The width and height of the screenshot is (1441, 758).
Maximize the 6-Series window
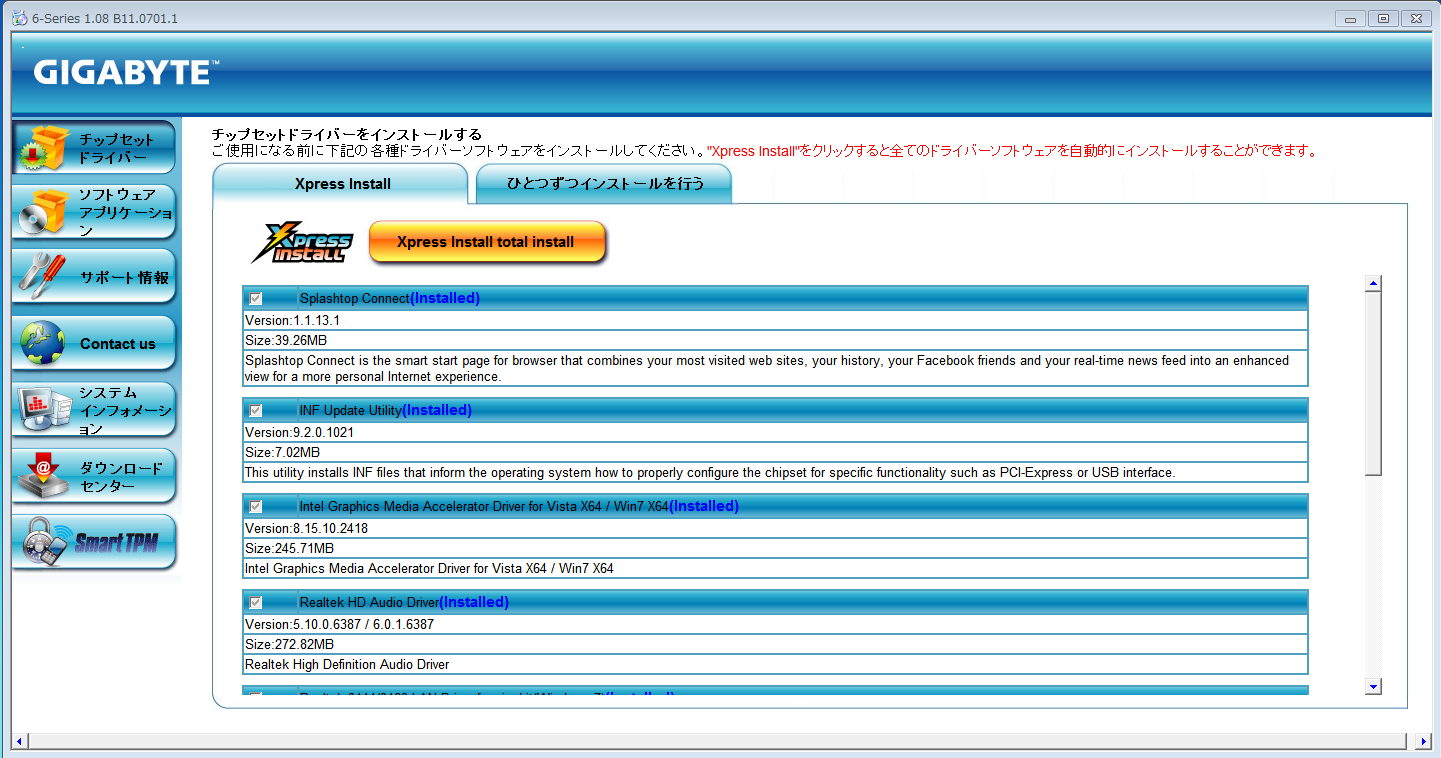coord(1383,18)
